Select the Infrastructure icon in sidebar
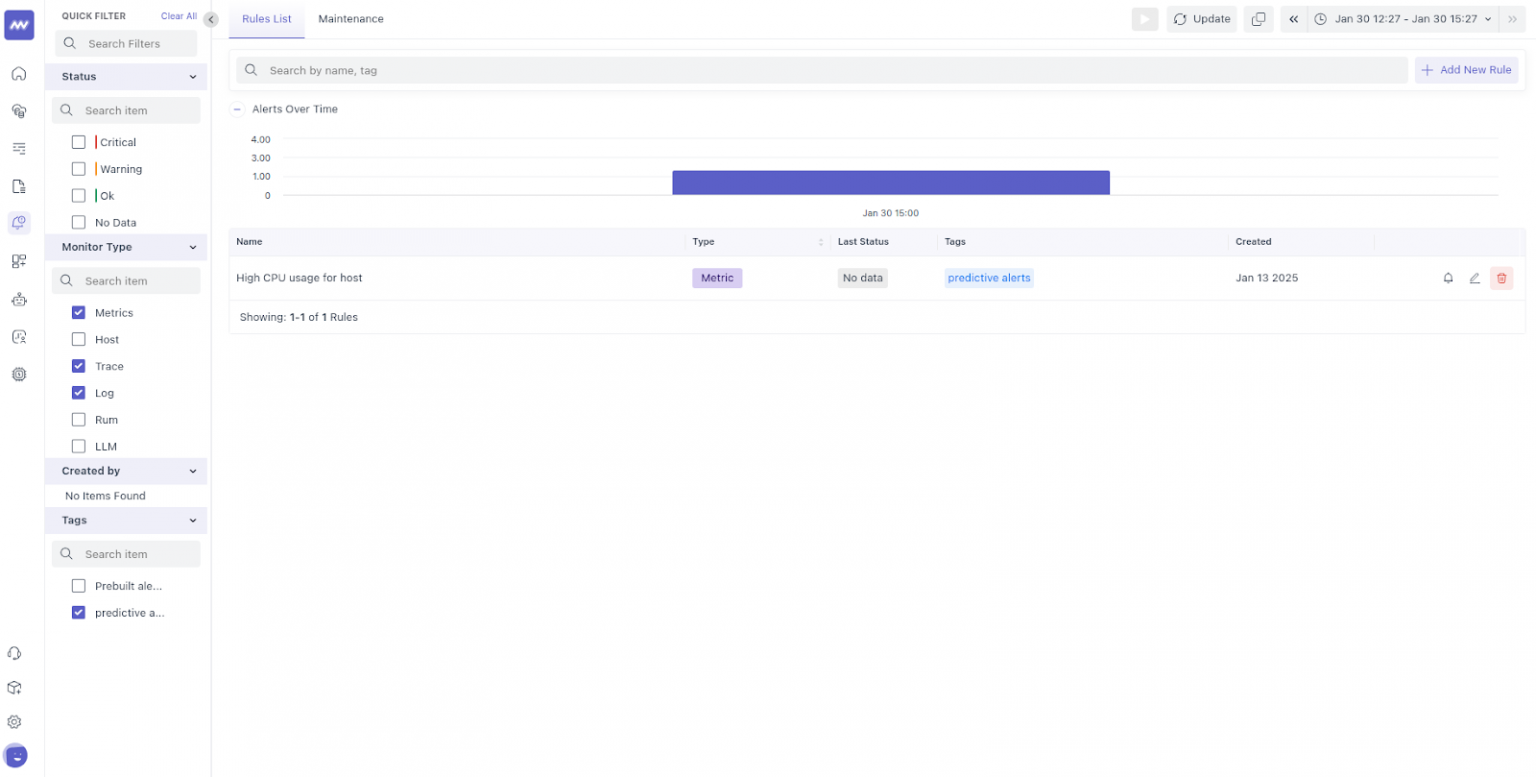The image size is (1536, 777). (x=18, y=111)
